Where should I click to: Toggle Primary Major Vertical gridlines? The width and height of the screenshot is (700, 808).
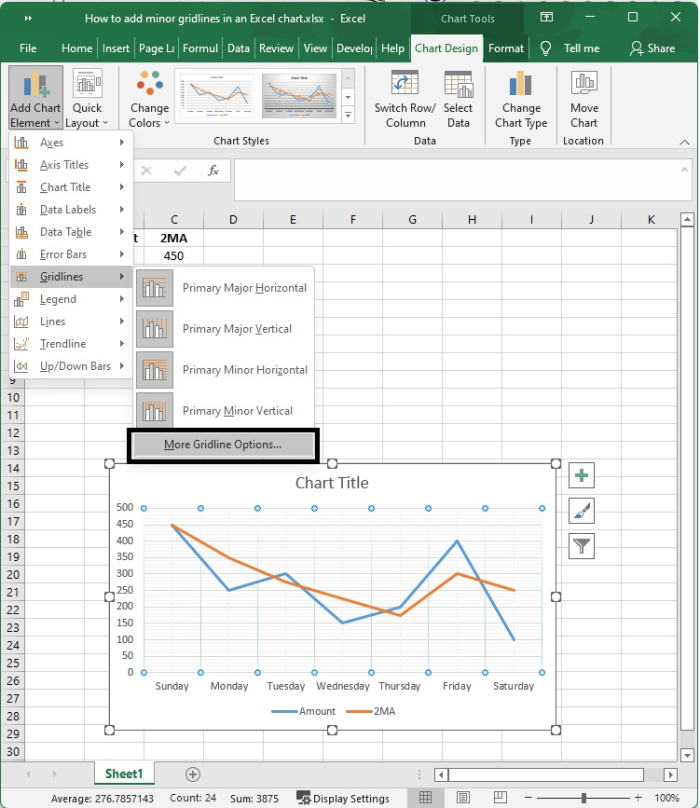pos(224,329)
